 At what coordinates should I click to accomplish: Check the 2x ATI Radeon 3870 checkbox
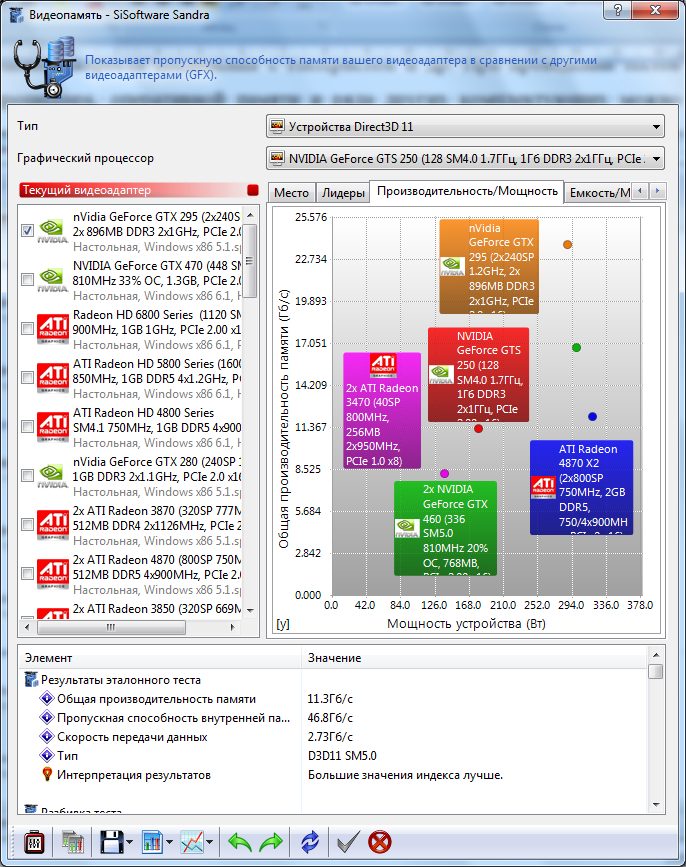click(27, 524)
